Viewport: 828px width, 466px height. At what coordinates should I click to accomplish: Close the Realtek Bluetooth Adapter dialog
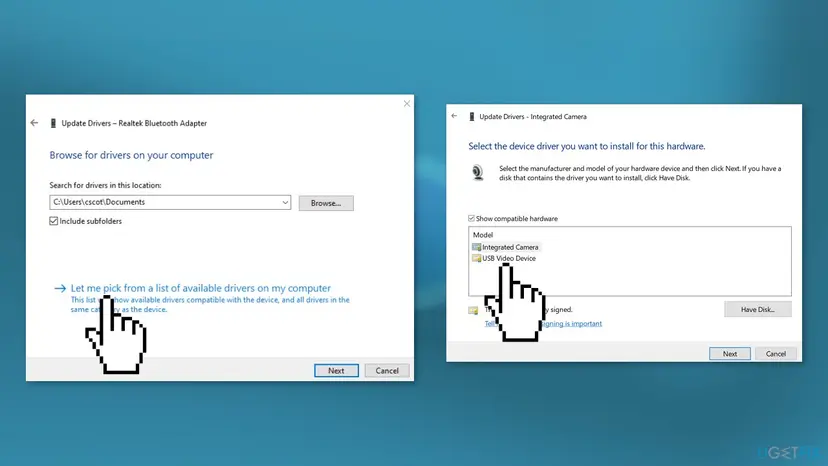(407, 104)
